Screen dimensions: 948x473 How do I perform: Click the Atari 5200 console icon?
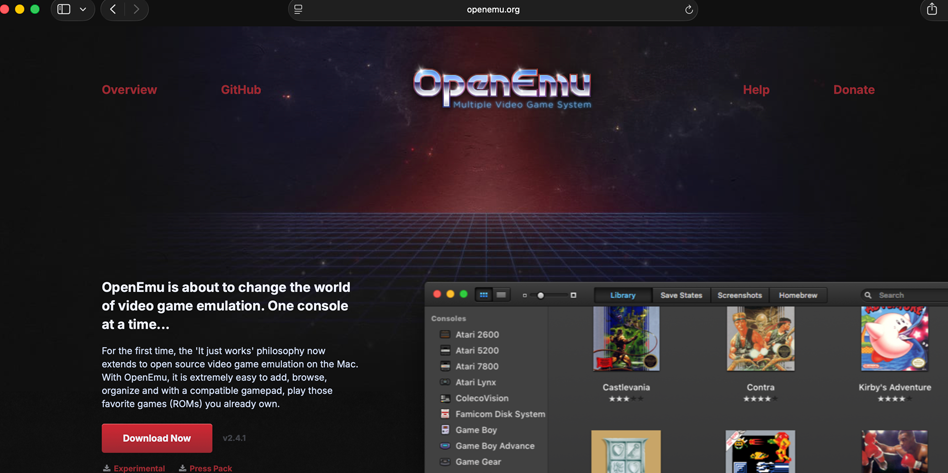point(445,350)
